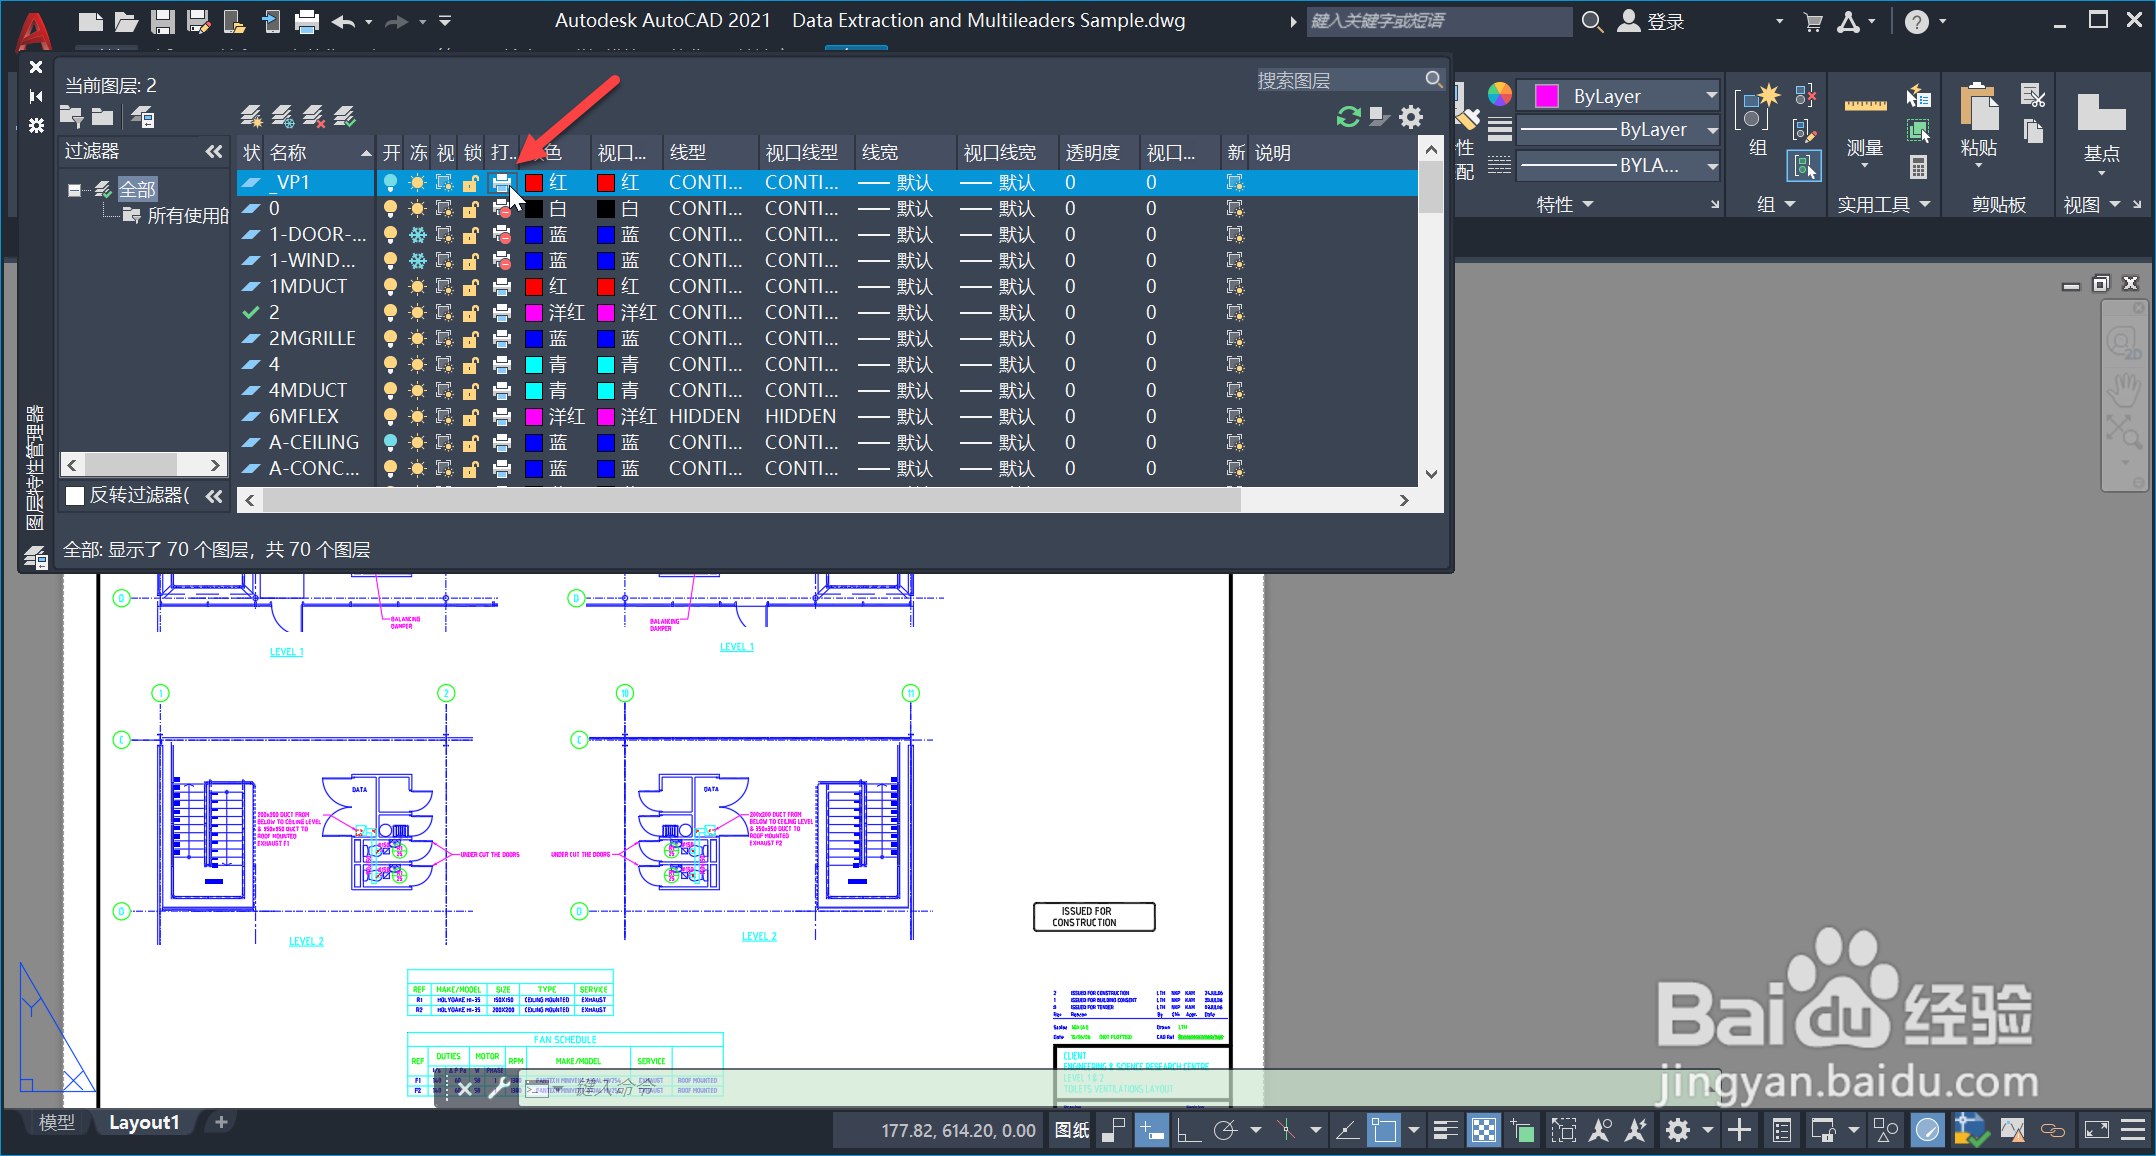The image size is (2156, 1156).
Task: Refresh the layer list
Action: (x=1349, y=117)
